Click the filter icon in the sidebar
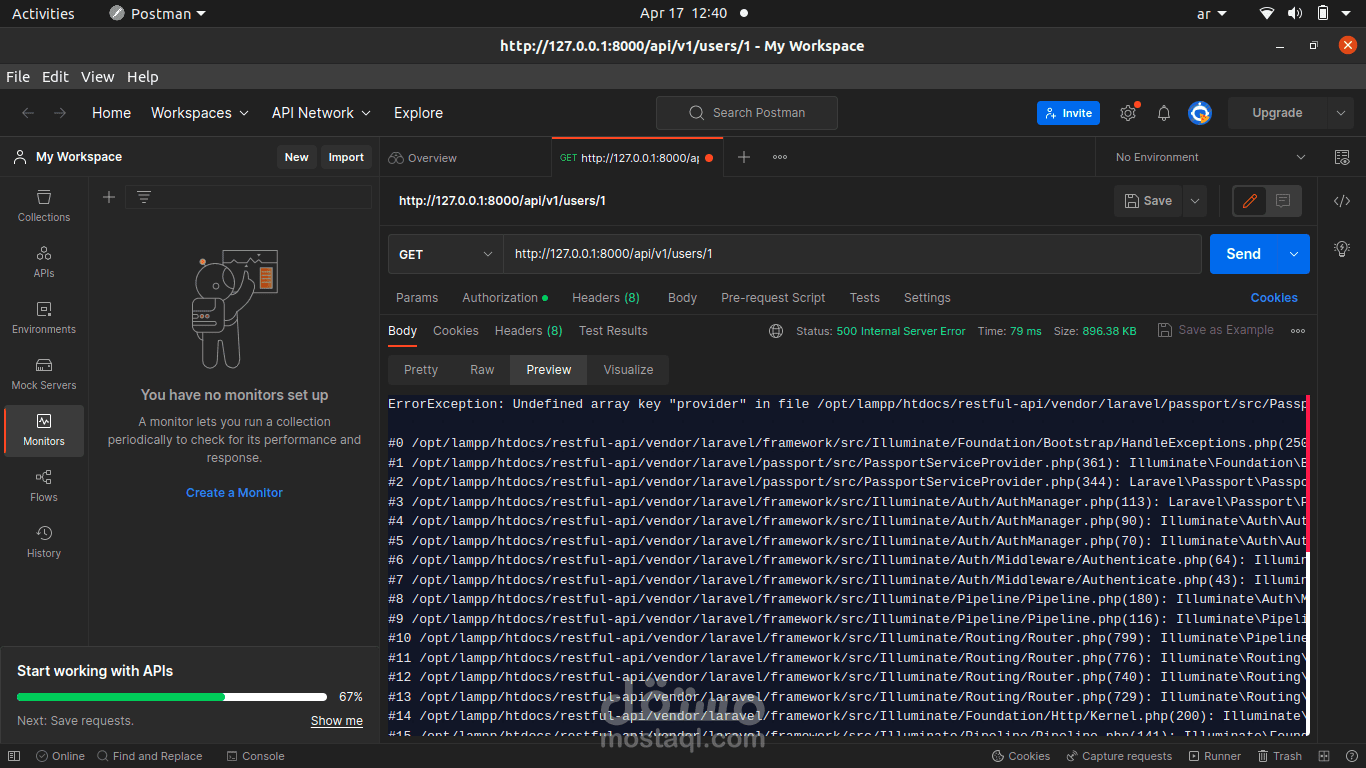The image size is (1366, 768). coord(144,197)
